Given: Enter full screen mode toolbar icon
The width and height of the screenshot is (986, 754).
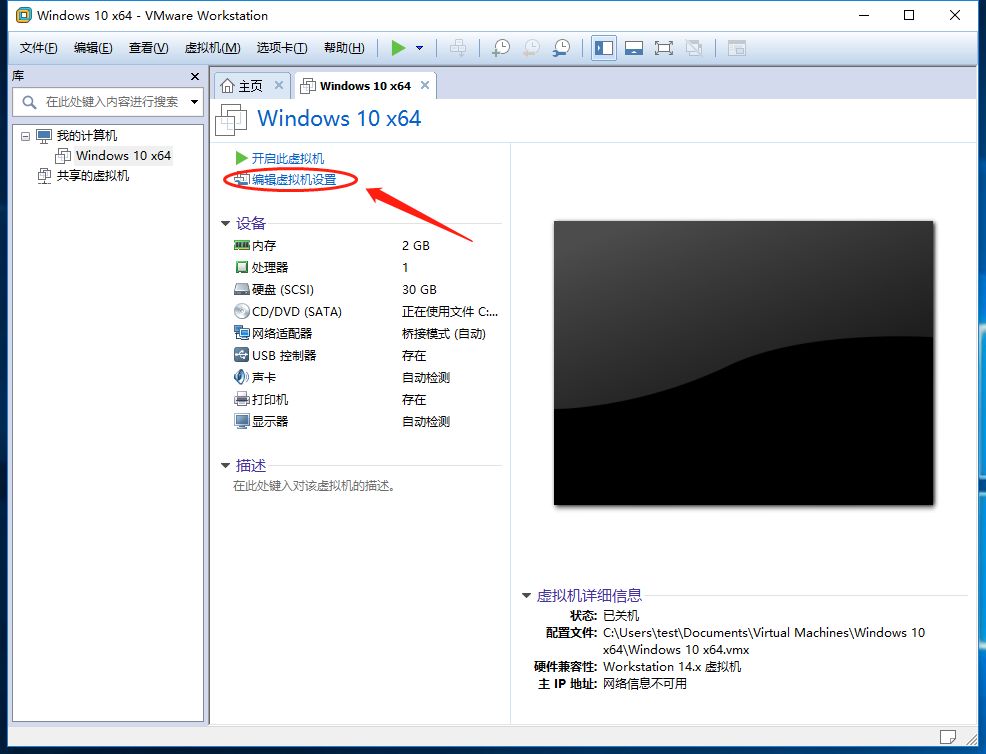Looking at the screenshot, I should [x=663, y=48].
